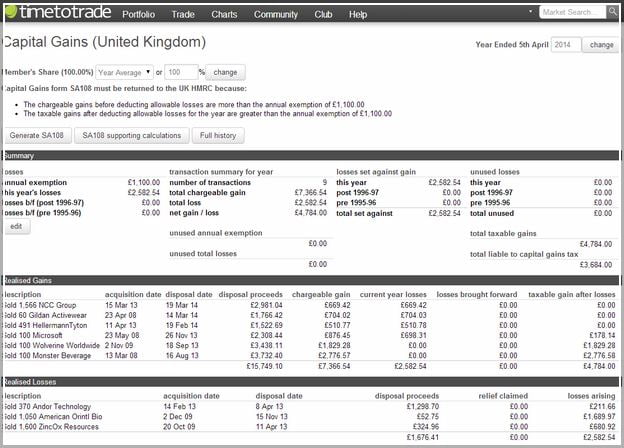The height and width of the screenshot is (448, 624).
Task: Click the Realised Losses section header
Action: (311, 382)
